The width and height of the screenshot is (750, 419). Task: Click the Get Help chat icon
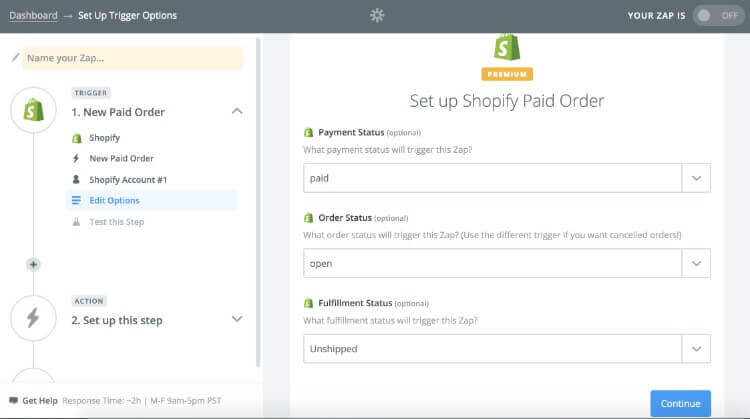click(x=13, y=401)
